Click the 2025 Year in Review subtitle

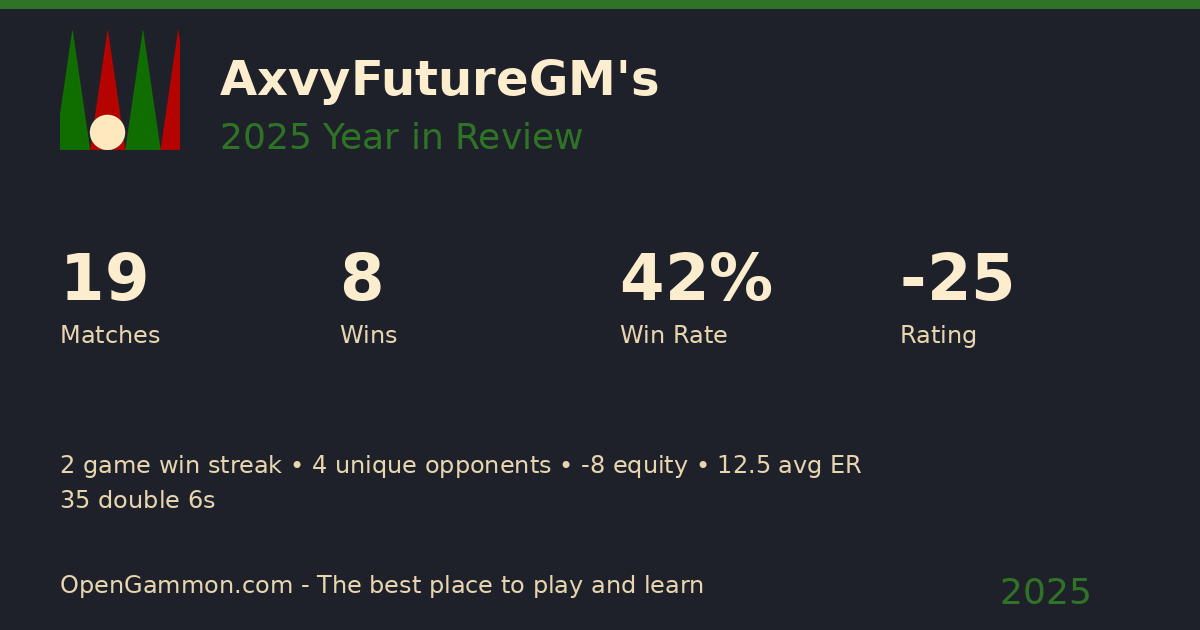click(401, 138)
